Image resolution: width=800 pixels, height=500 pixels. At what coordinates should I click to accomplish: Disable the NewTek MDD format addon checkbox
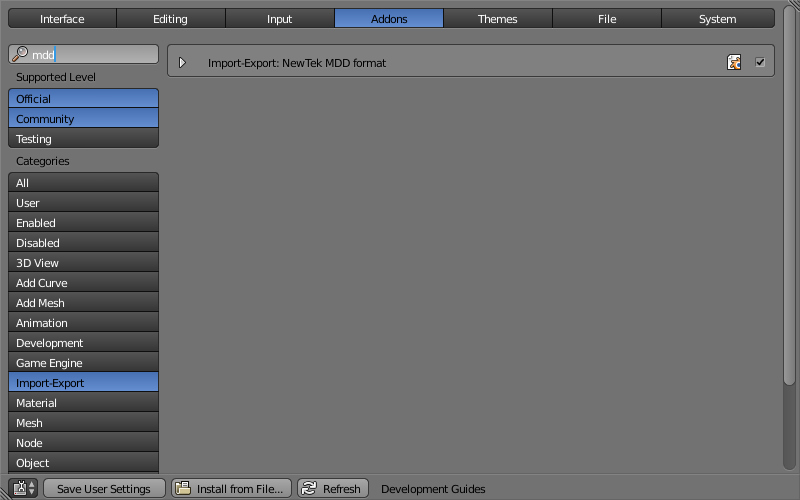click(x=760, y=62)
